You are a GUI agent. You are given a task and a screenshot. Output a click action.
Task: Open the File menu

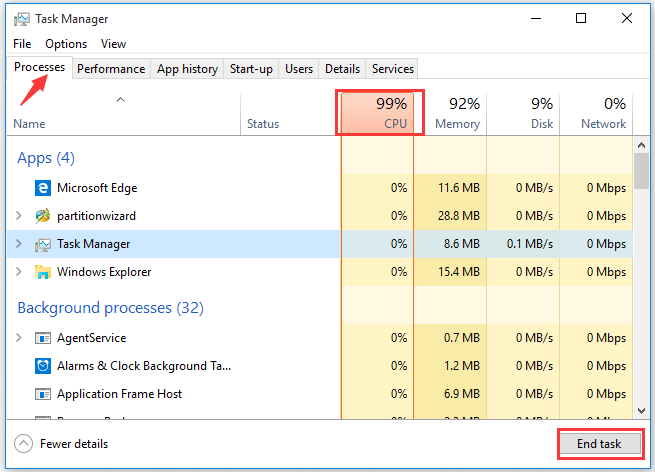[x=22, y=44]
